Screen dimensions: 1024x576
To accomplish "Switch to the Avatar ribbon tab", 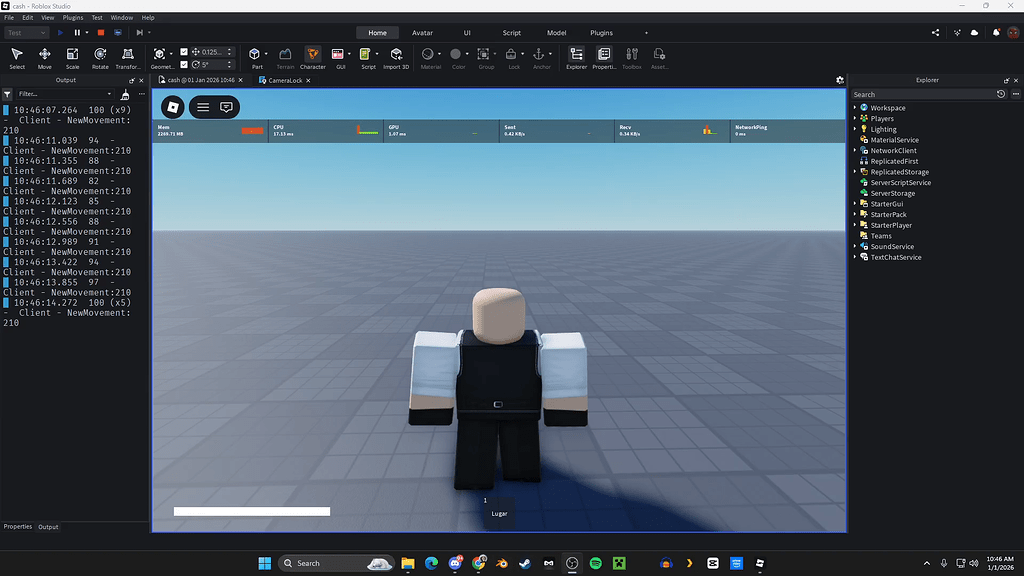I will tap(423, 33).
